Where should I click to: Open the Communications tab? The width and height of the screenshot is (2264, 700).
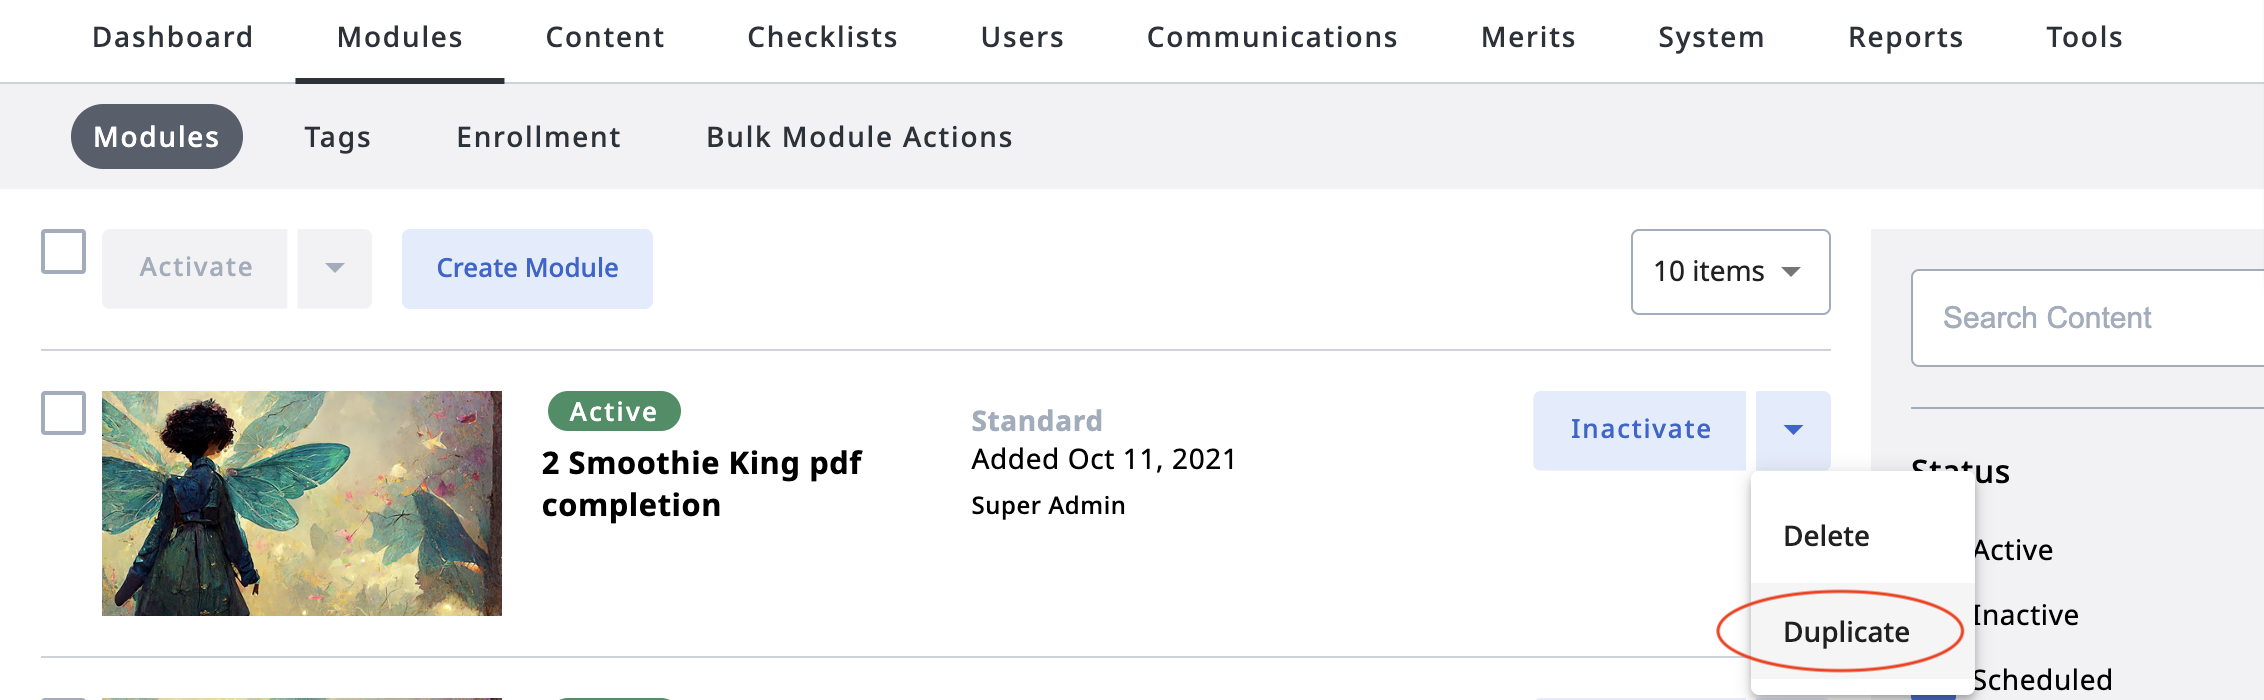(x=1272, y=37)
